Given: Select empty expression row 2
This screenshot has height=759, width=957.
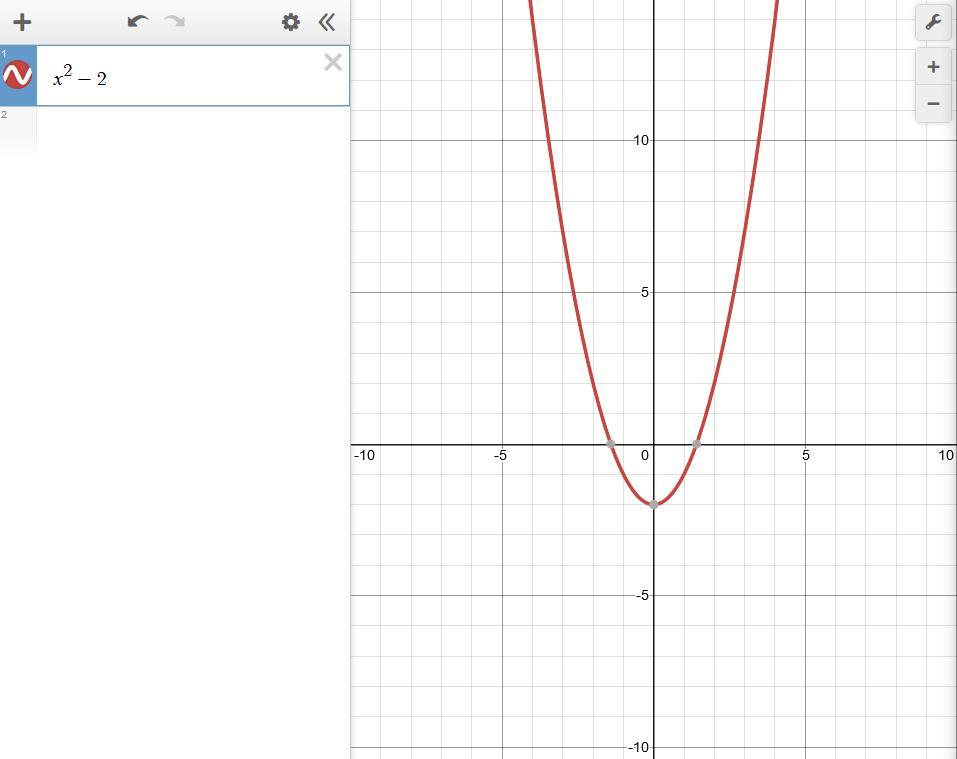Looking at the screenshot, I should pos(175,130).
